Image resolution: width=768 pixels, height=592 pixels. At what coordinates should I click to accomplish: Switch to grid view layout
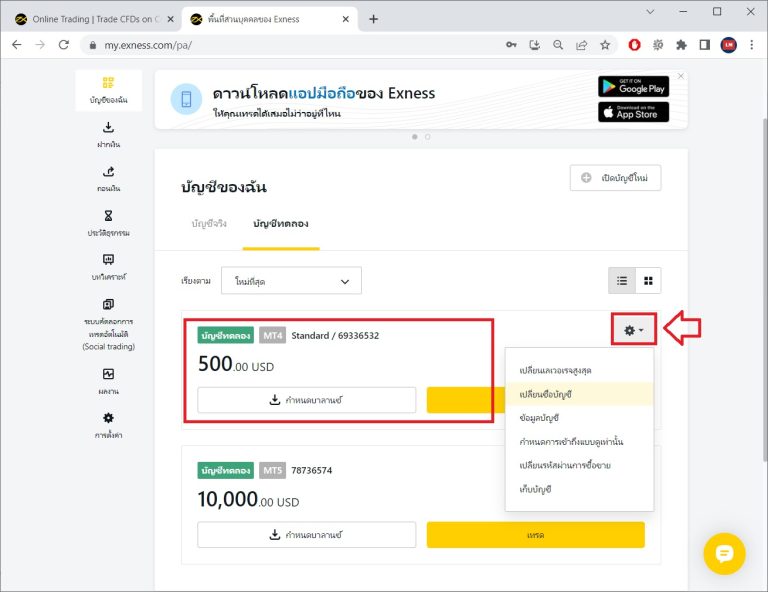[x=648, y=281]
